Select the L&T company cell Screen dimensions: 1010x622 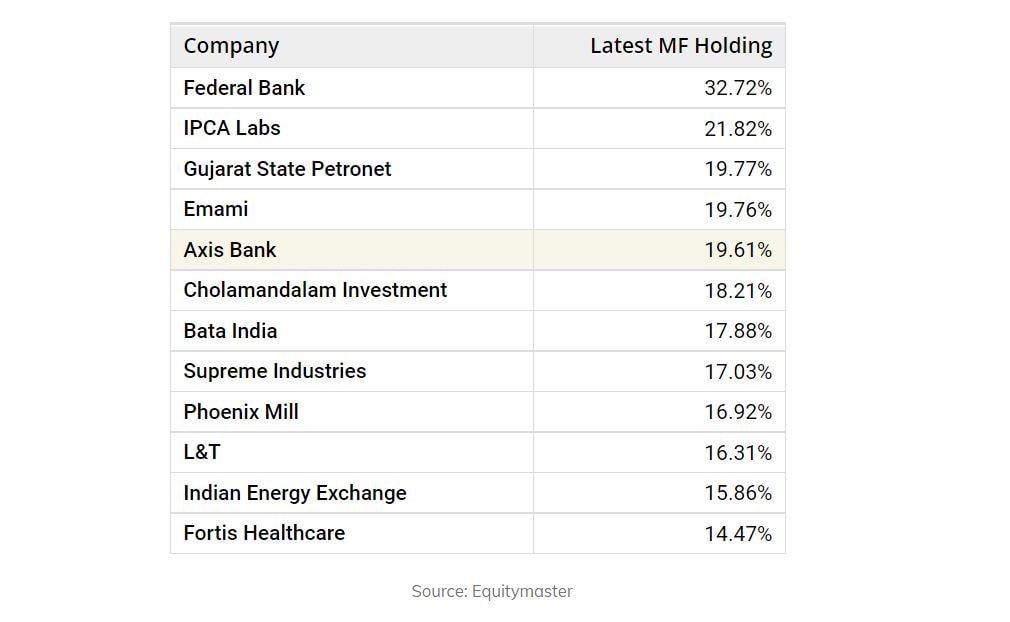tap(202, 452)
